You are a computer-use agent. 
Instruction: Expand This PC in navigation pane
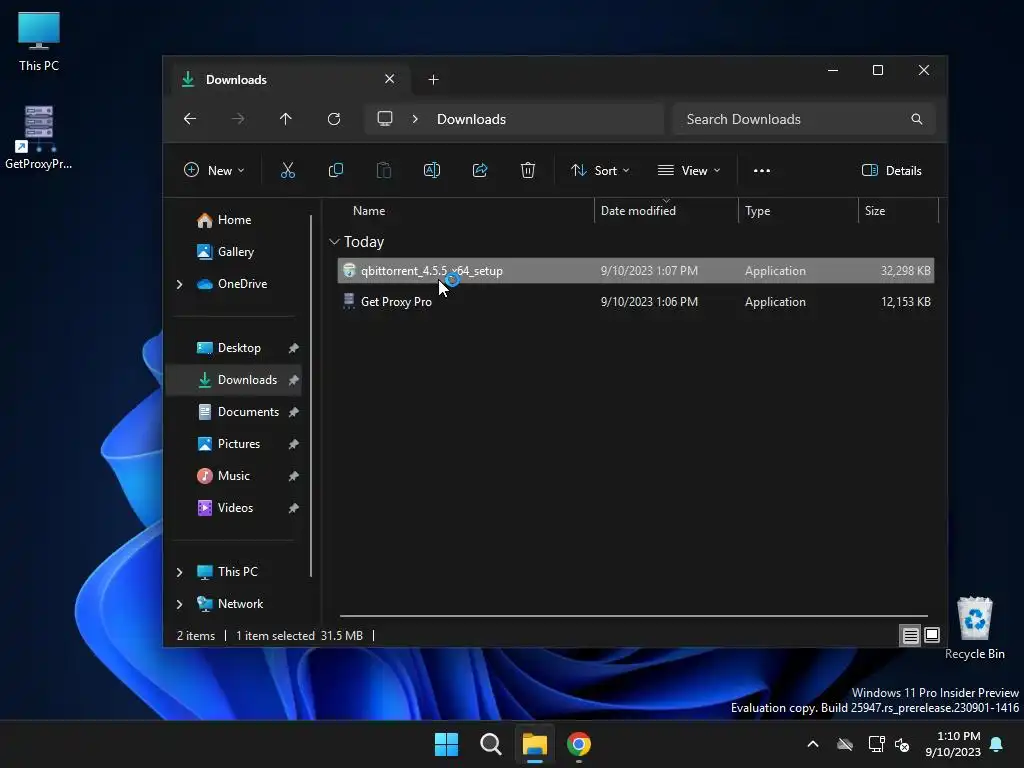[180, 572]
